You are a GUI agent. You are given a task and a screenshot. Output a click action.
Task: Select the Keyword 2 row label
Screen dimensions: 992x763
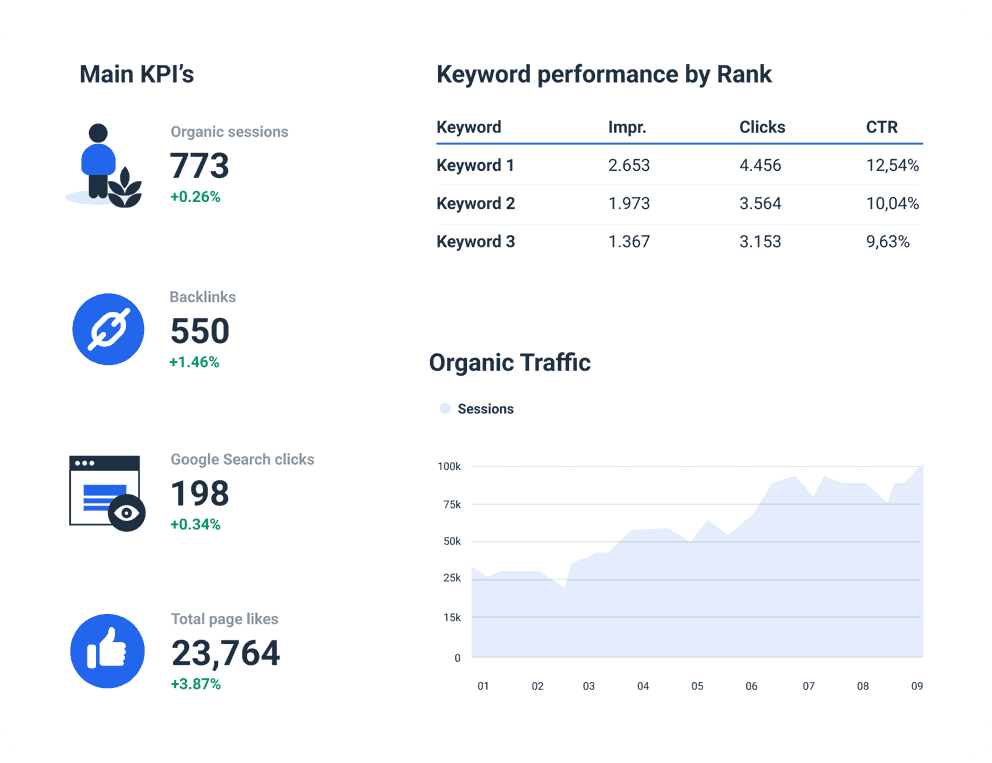tap(476, 203)
